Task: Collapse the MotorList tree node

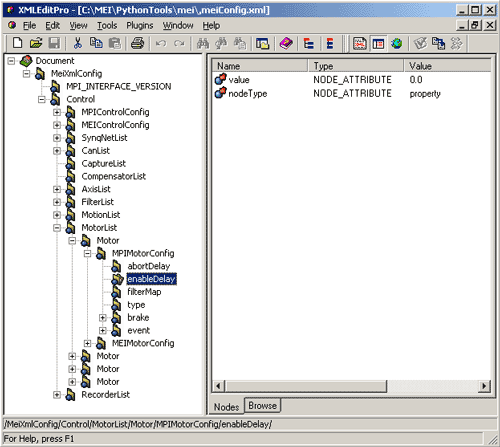Action: click(57, 228)
